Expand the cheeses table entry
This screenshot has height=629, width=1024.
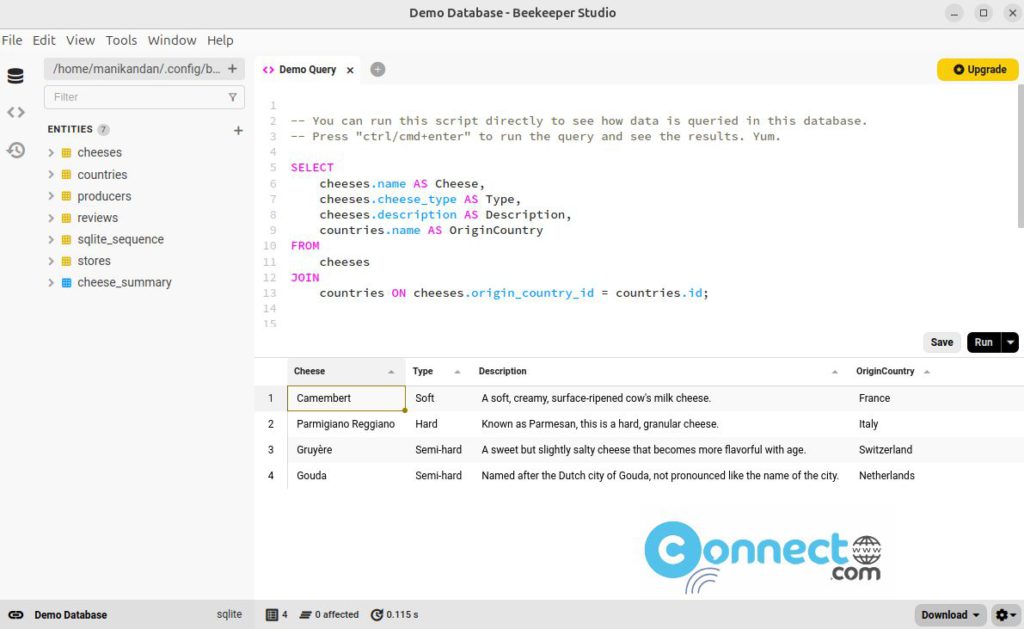coord(51,152)
